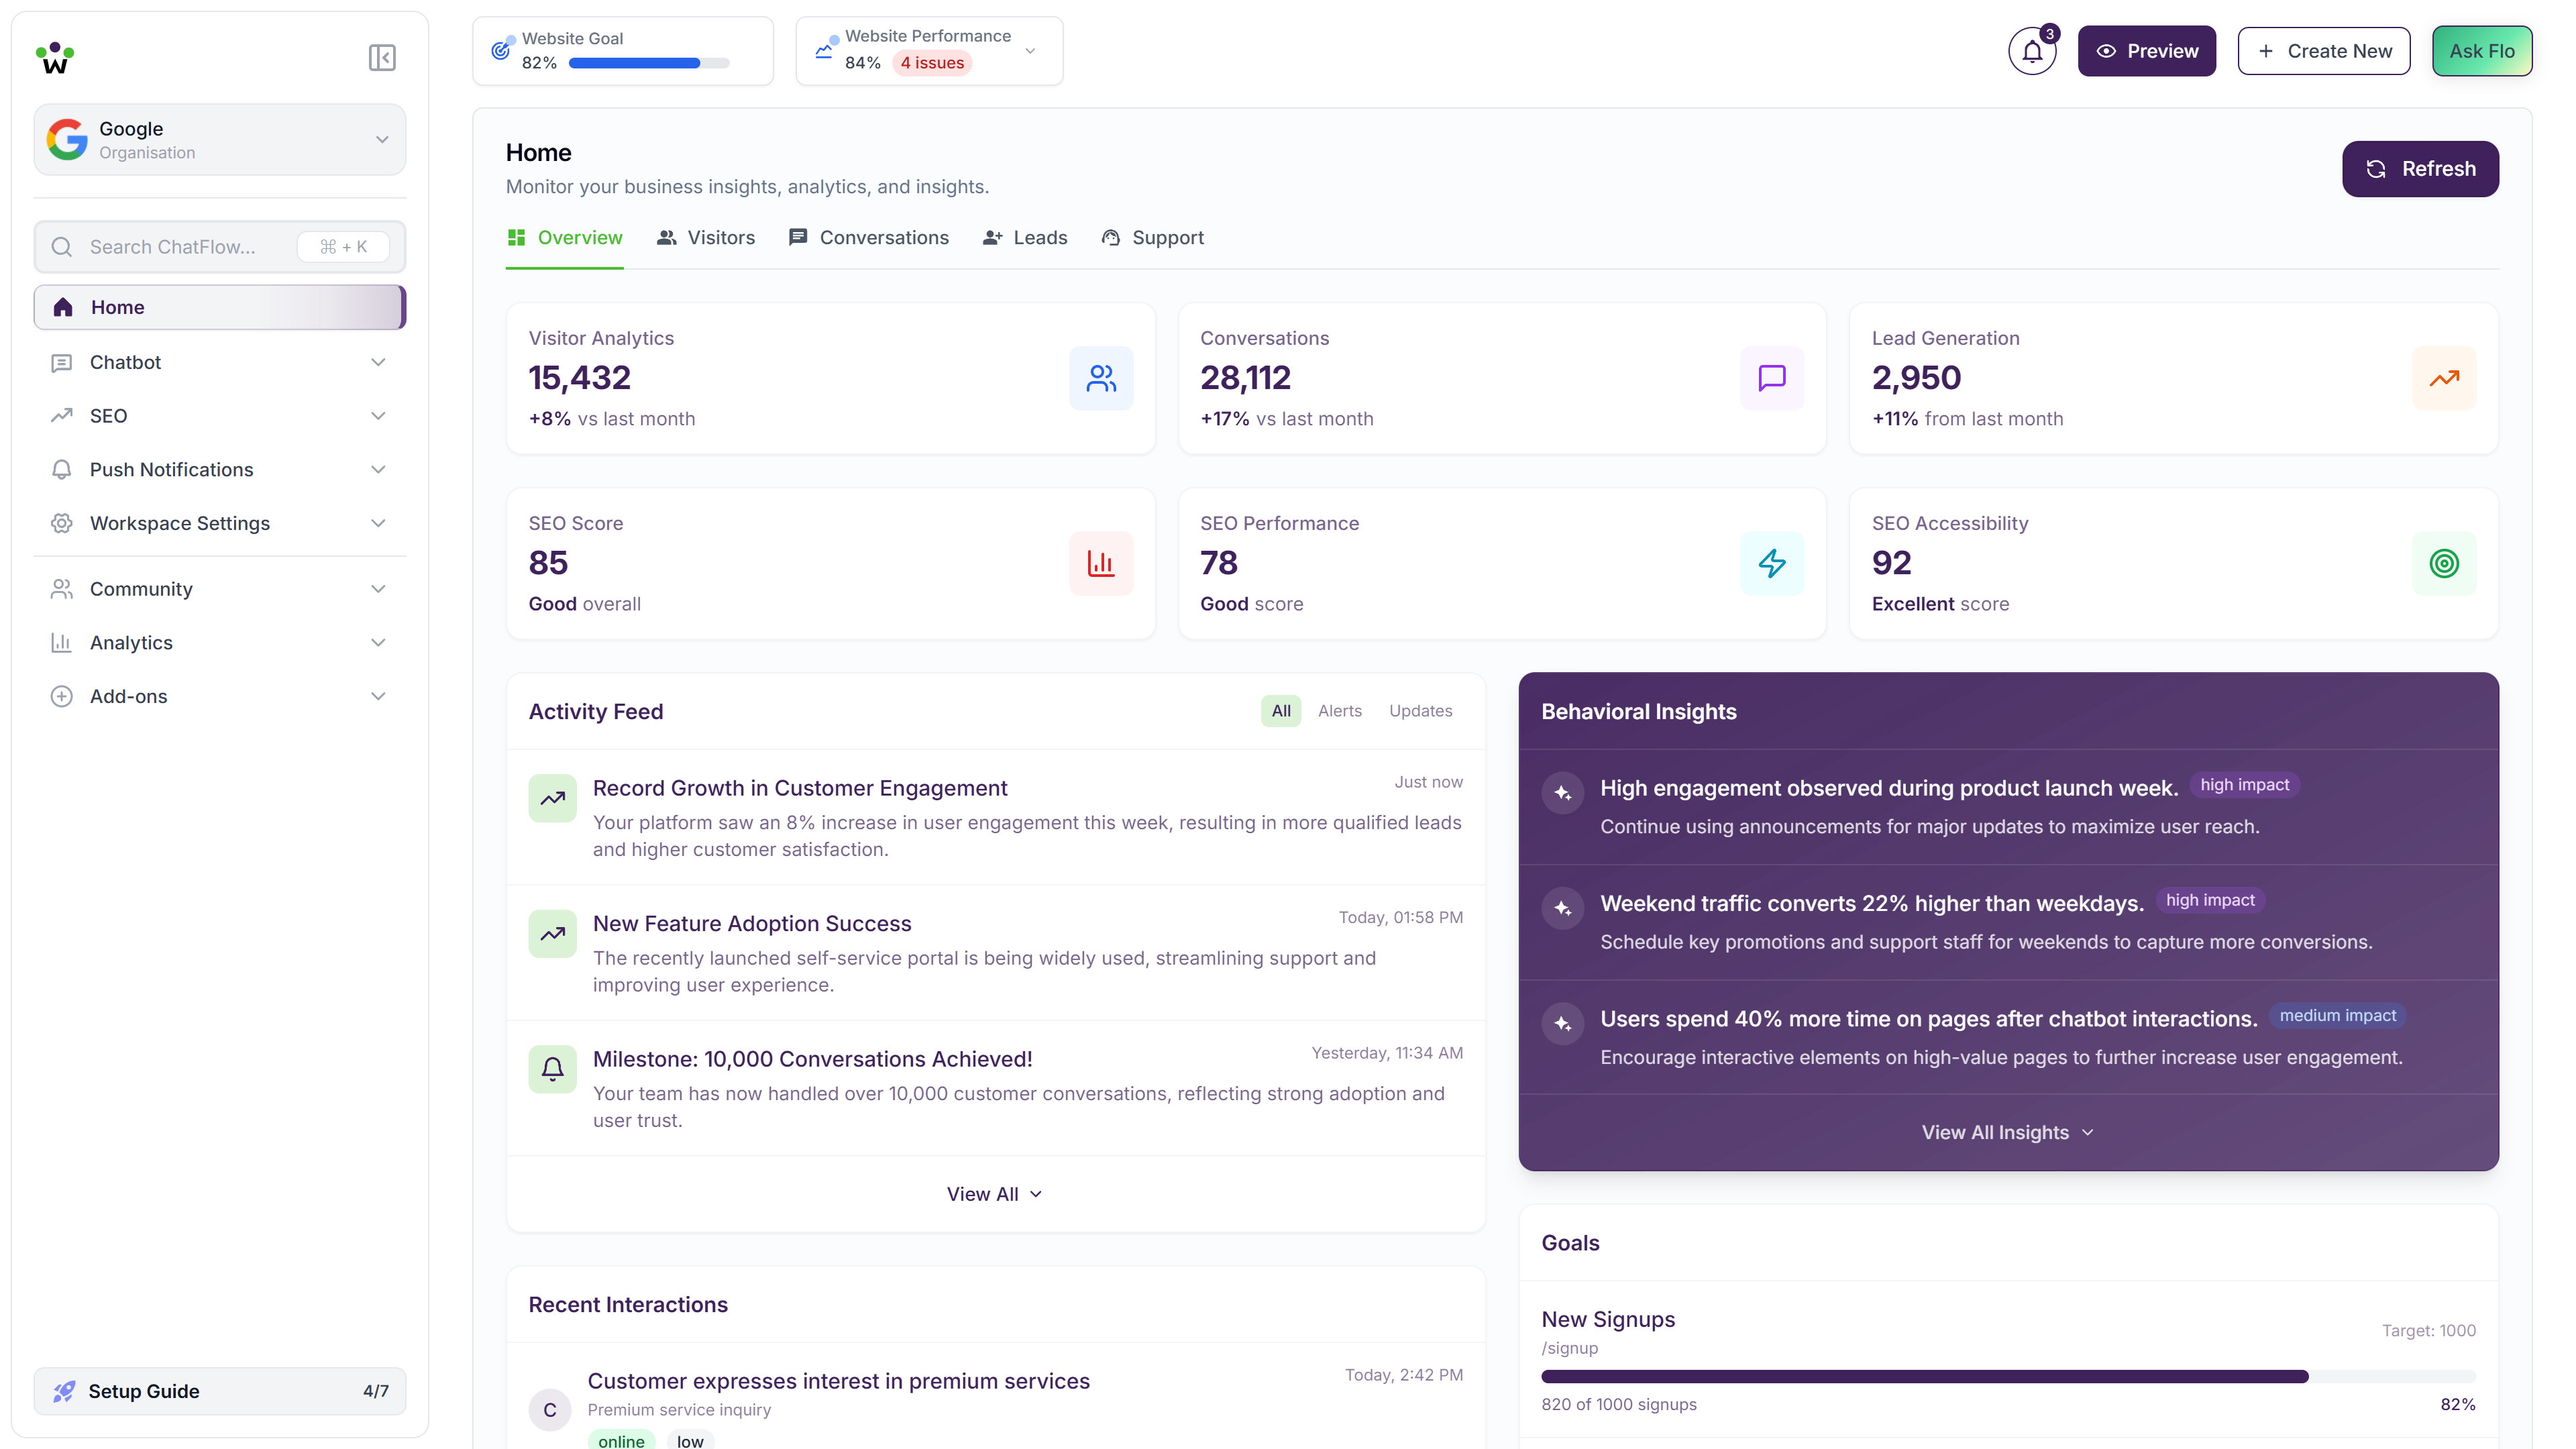Switch Activity Feed to Alerts filter
The width and height of the screenshot is (2576, 1449).
pyautogui.click(x=1340, y=711)
